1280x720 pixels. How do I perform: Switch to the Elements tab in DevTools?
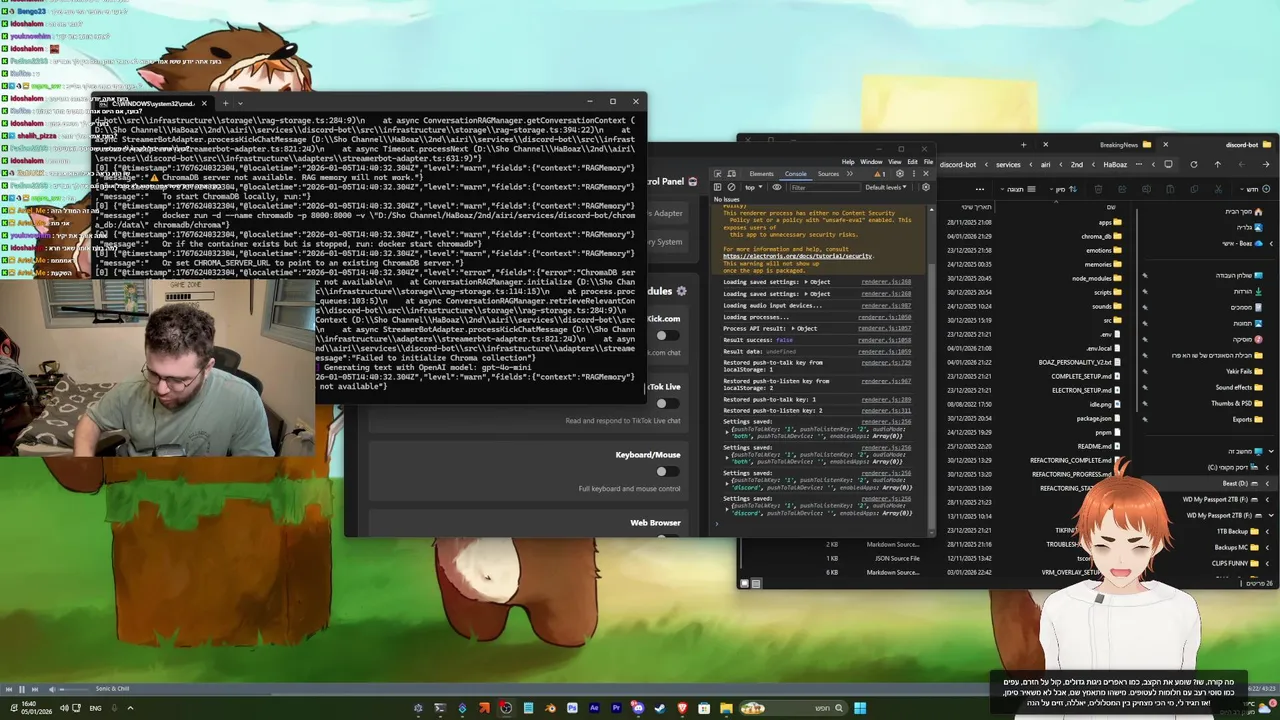761,174
